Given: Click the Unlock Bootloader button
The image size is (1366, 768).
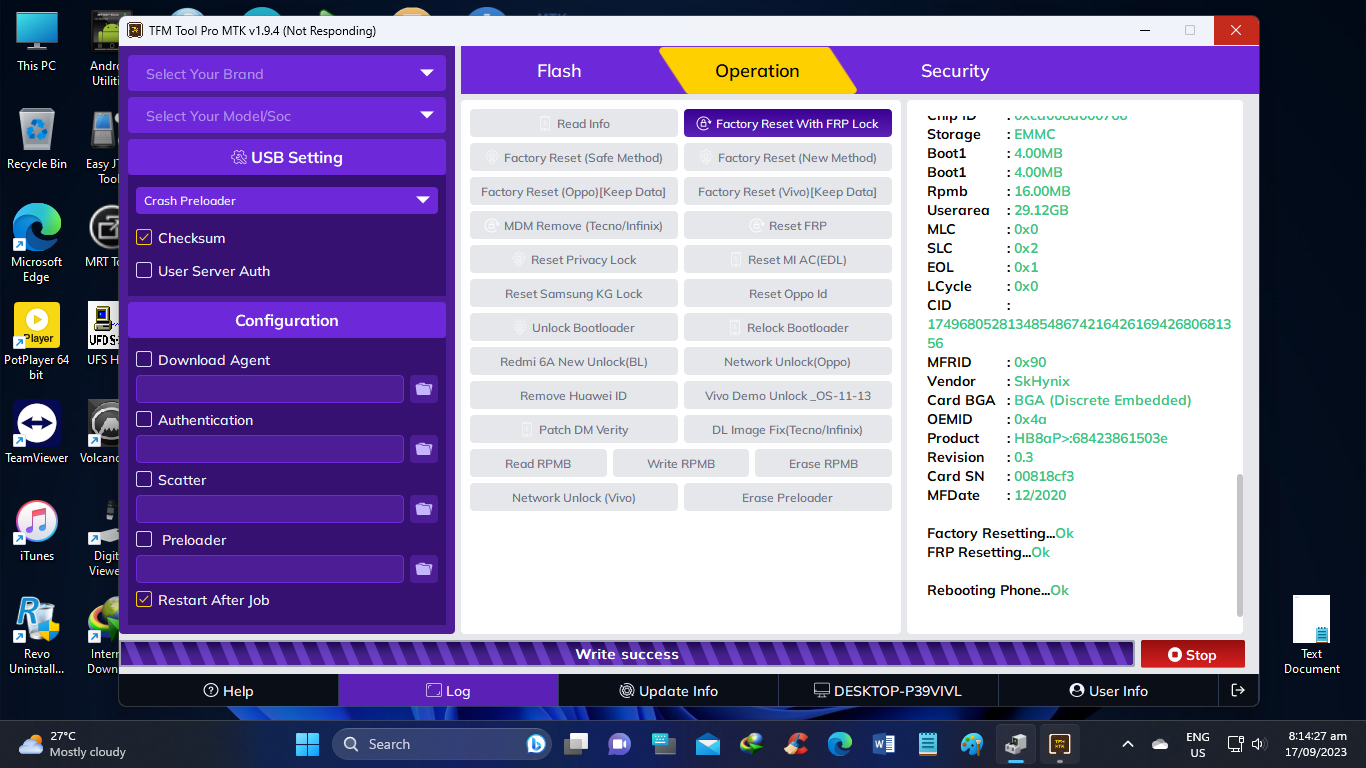Looking at the screenshot, I should pyautogui.click(x=574, y=328).
